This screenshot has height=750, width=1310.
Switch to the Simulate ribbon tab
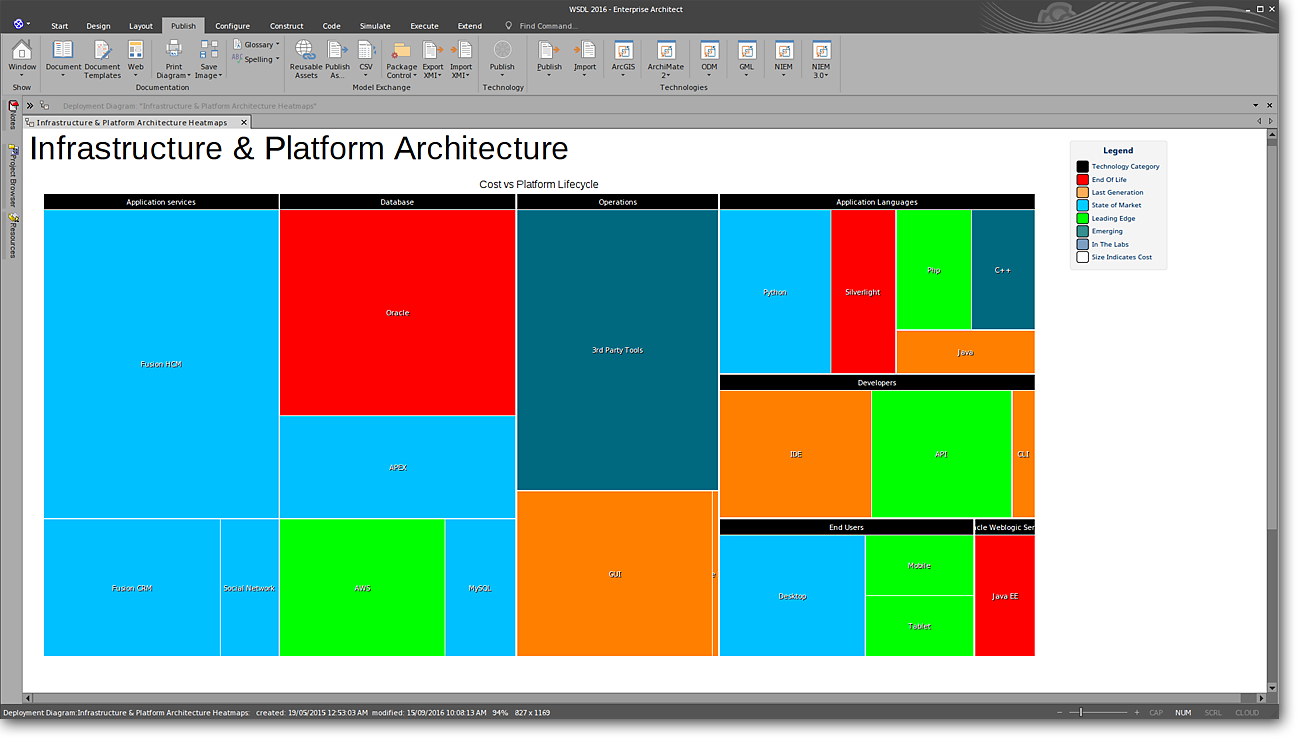tap(375, 26)
